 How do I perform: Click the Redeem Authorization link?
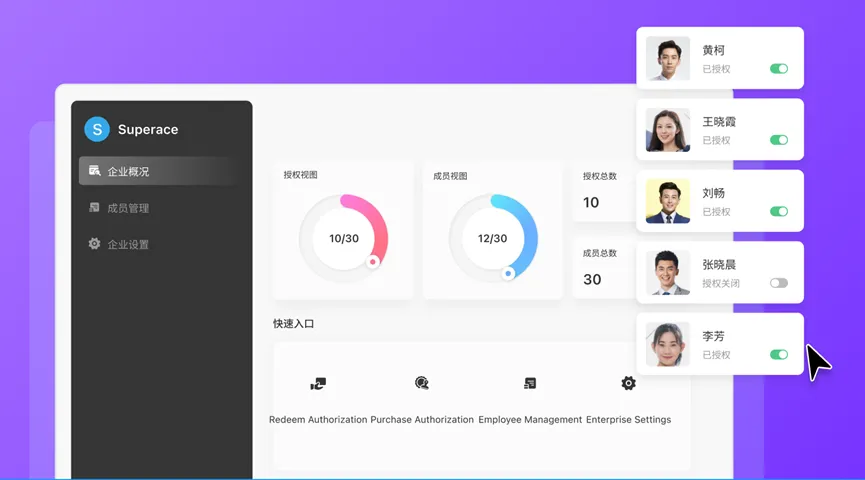pyautogui.click(x=318, y=419)
